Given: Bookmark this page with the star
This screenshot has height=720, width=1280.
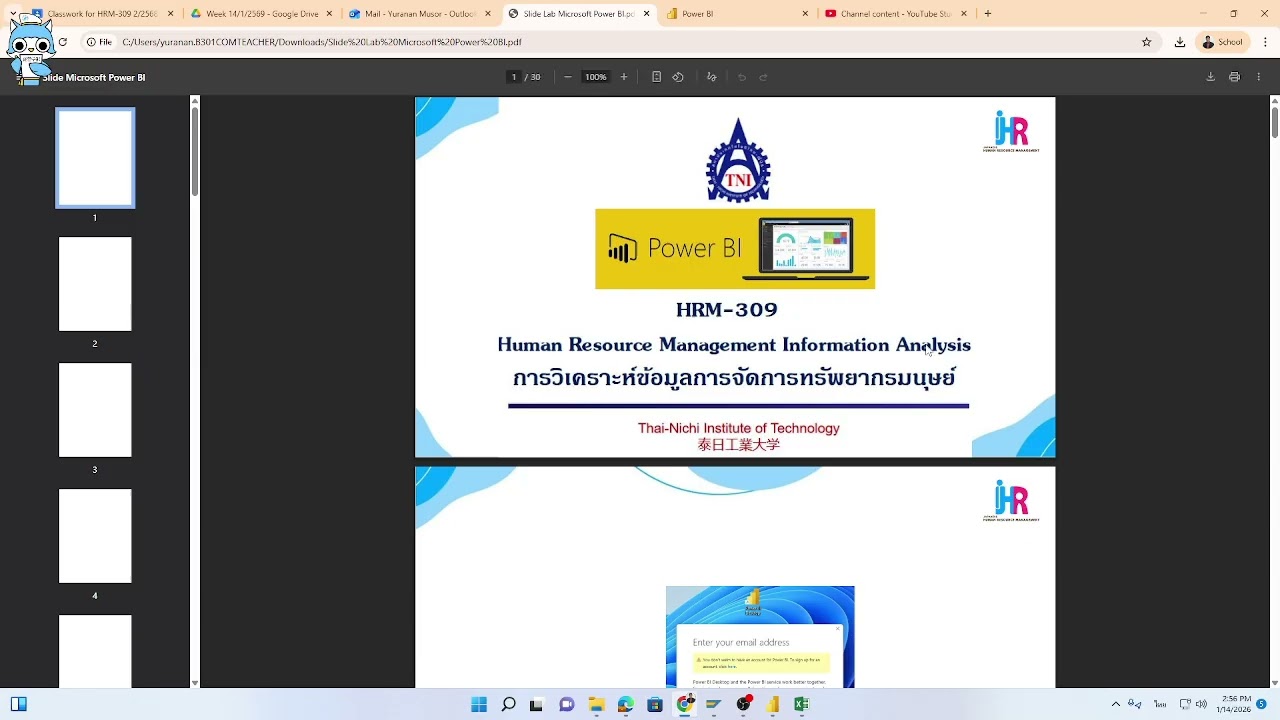Looking at the screenshot, I should [x=1147, y=42].
